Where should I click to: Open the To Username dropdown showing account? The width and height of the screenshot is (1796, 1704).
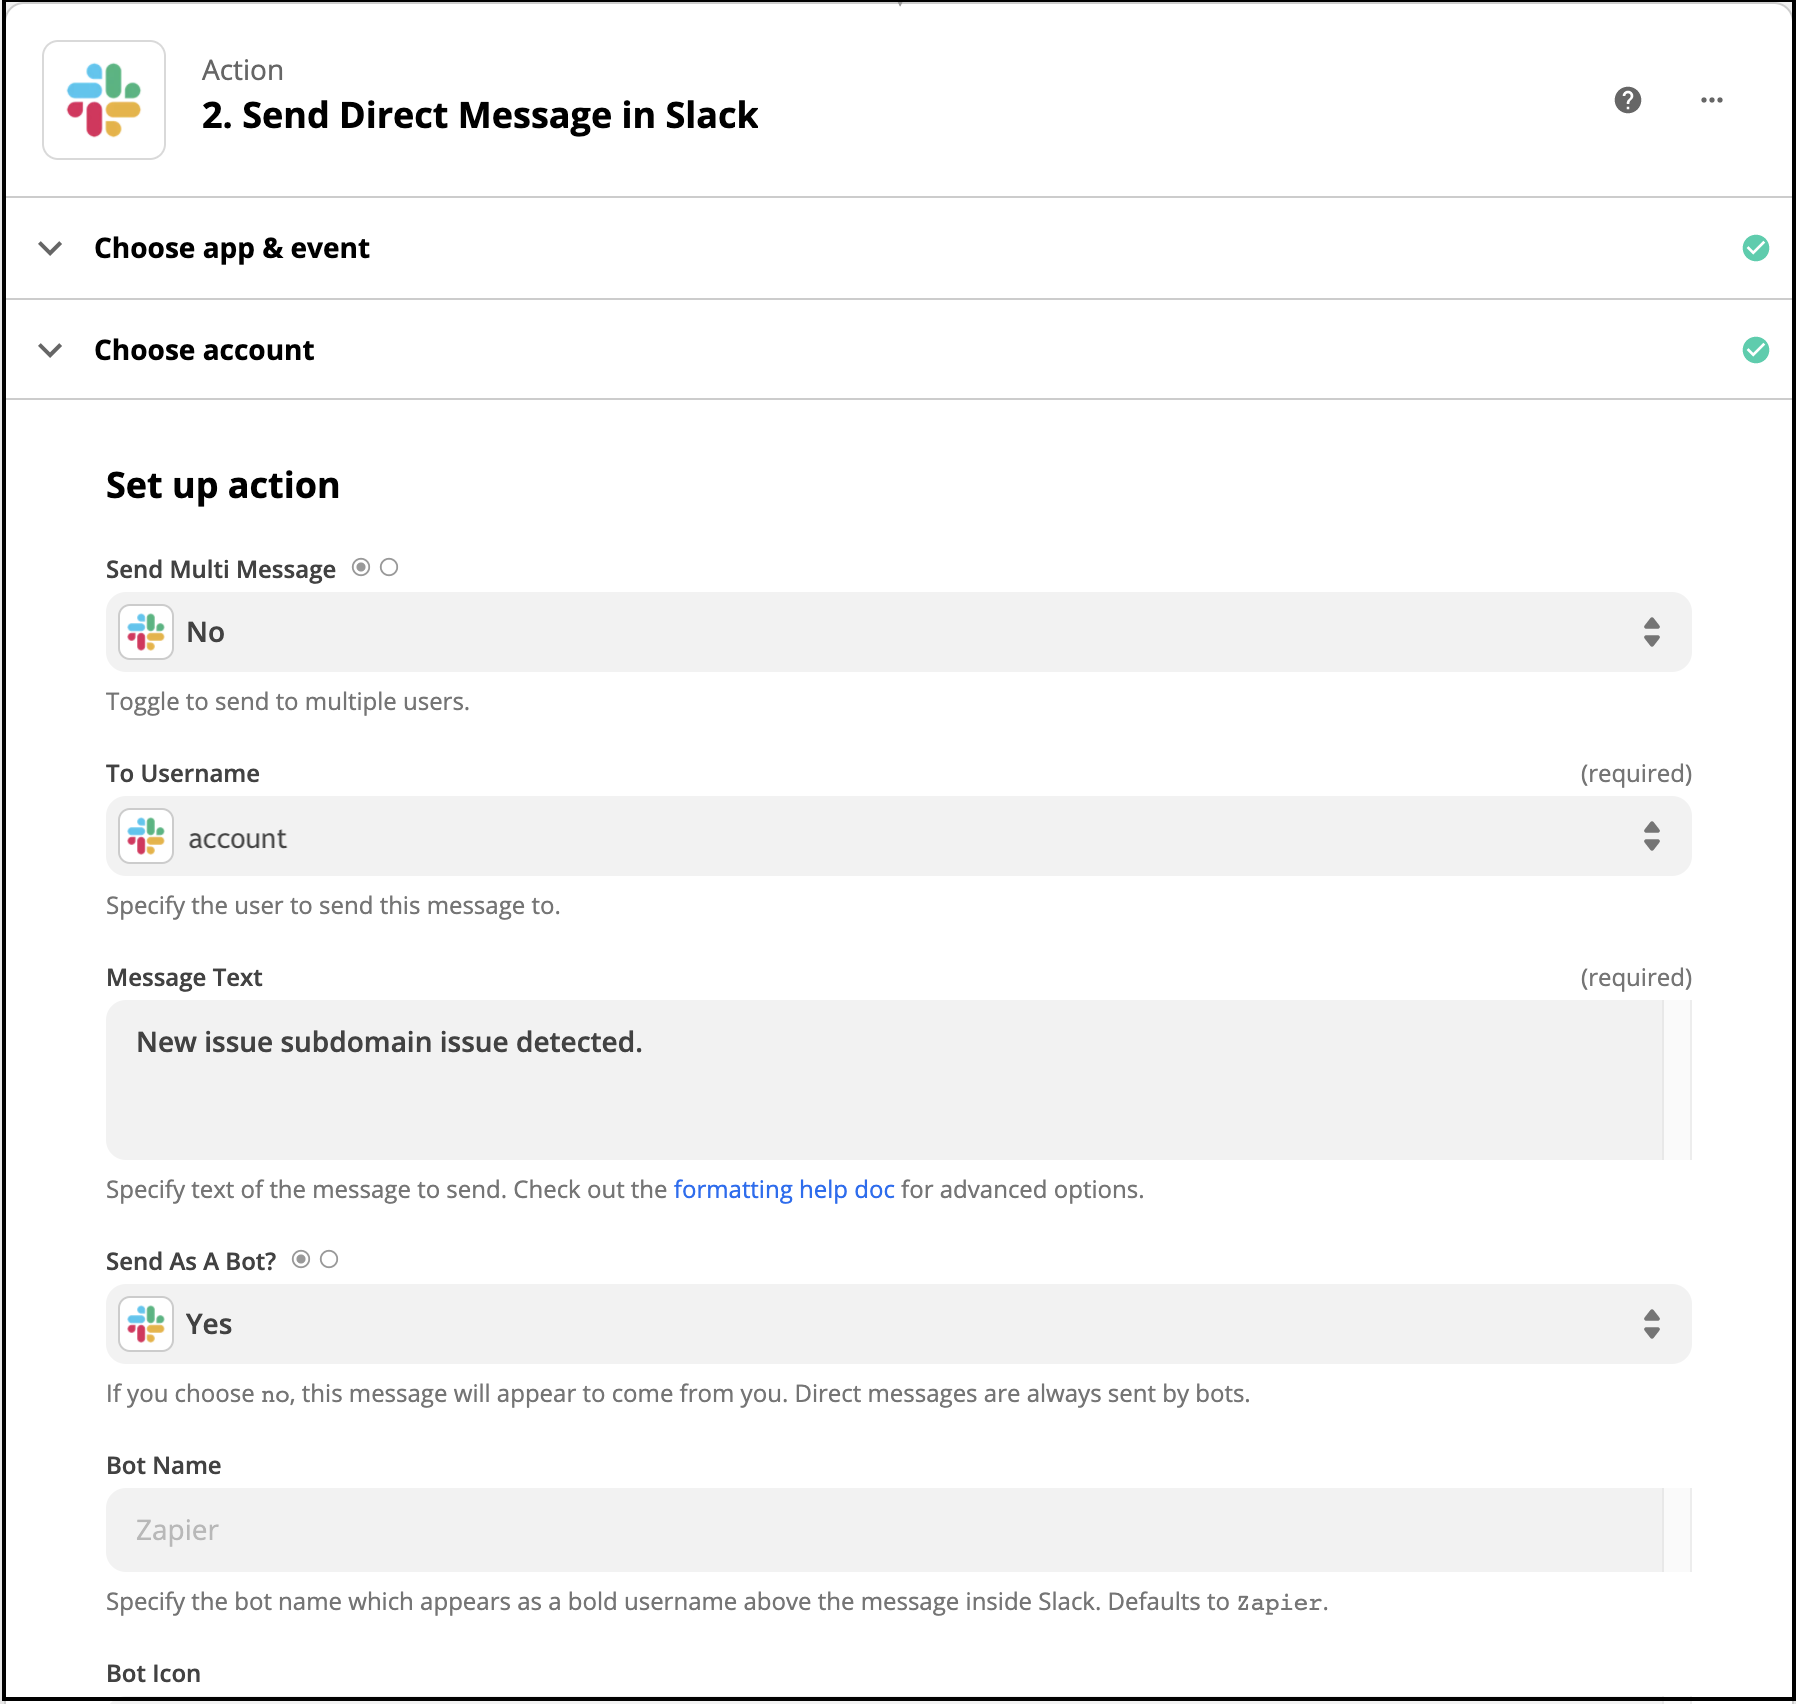tap(898, 836)
